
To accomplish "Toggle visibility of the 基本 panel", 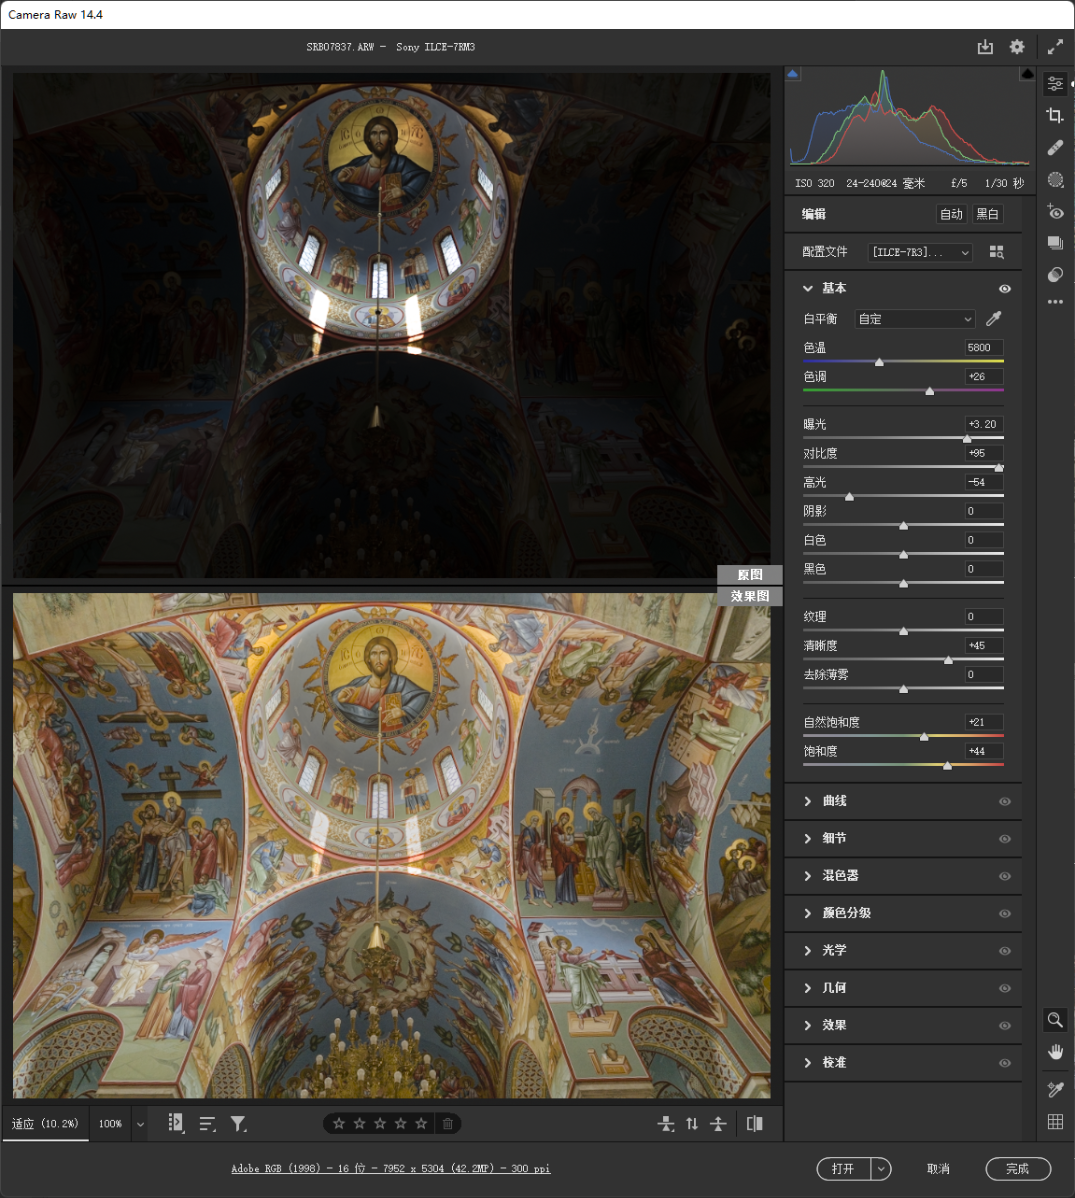I will [1005, 289].
